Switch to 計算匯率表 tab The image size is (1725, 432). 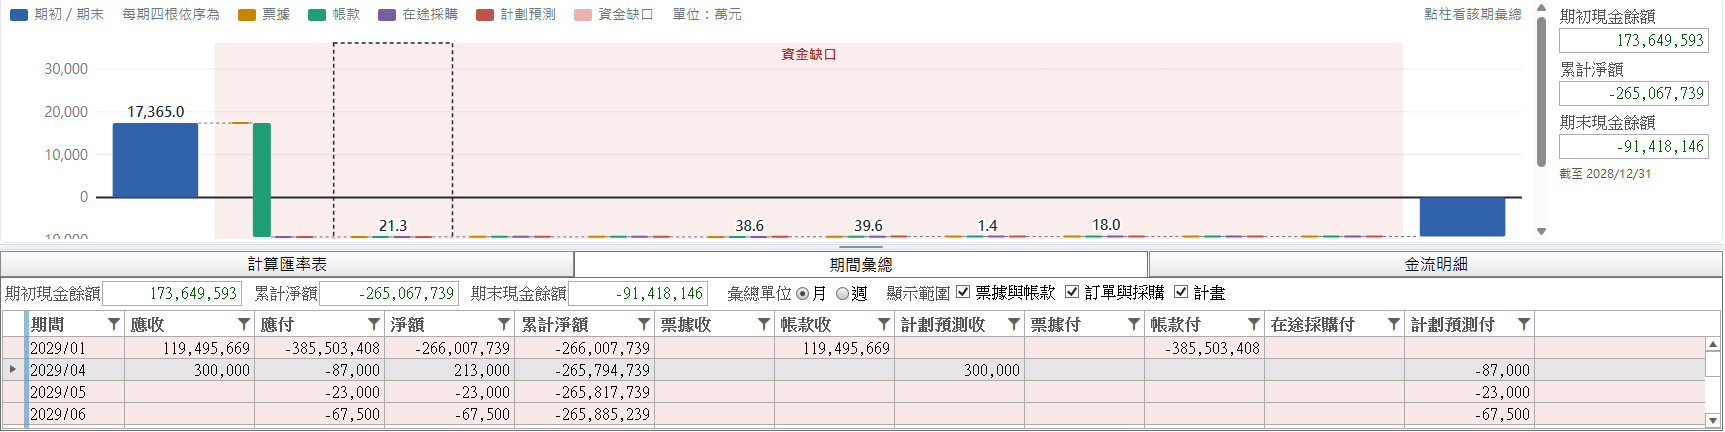(x=287, y=264)
